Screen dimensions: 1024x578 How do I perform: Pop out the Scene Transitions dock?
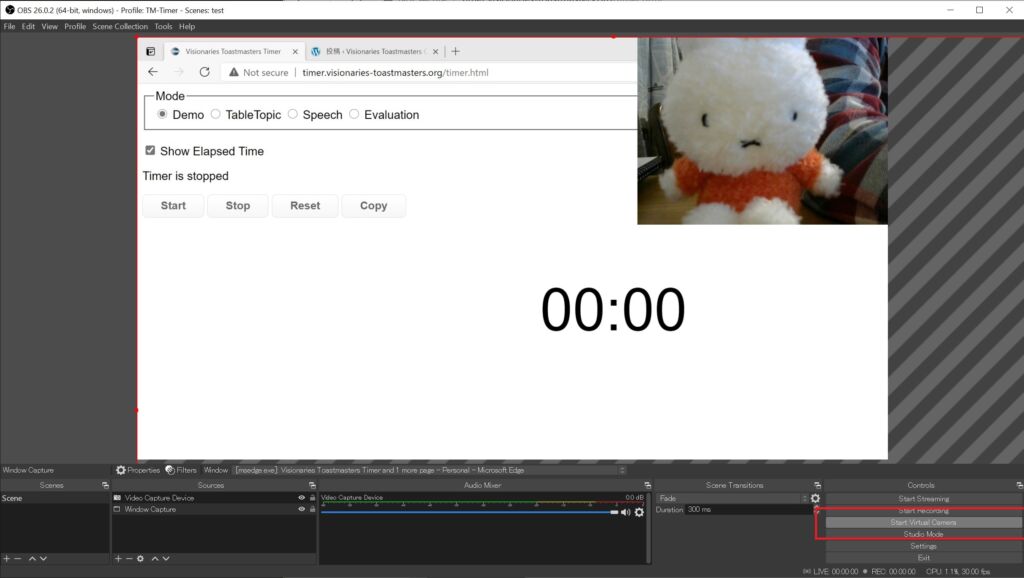pyautogui.click(x=817, y=485)
